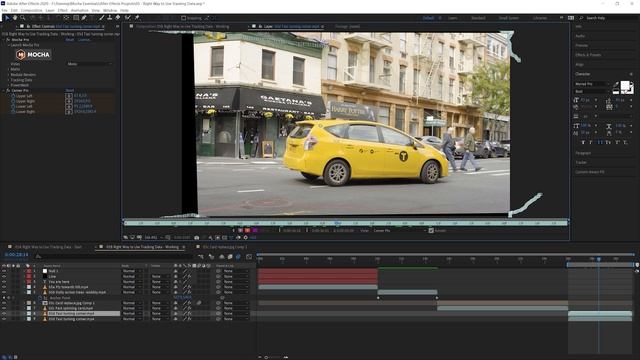Open the Composition menu

coord(31,10)
